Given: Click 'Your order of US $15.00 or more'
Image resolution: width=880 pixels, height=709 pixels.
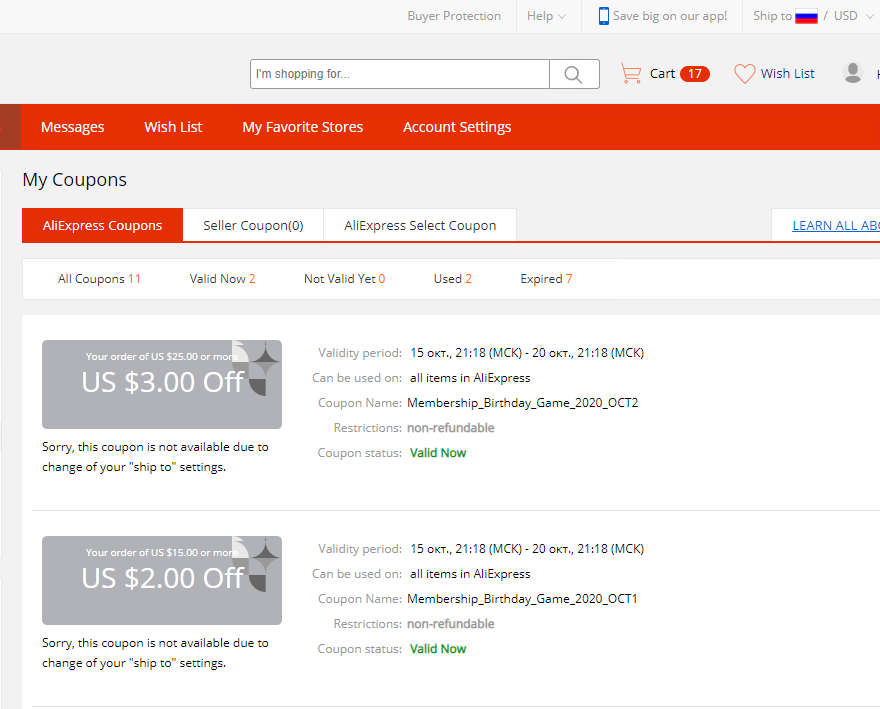Looking at the screenshot, I should click(162, 552).
